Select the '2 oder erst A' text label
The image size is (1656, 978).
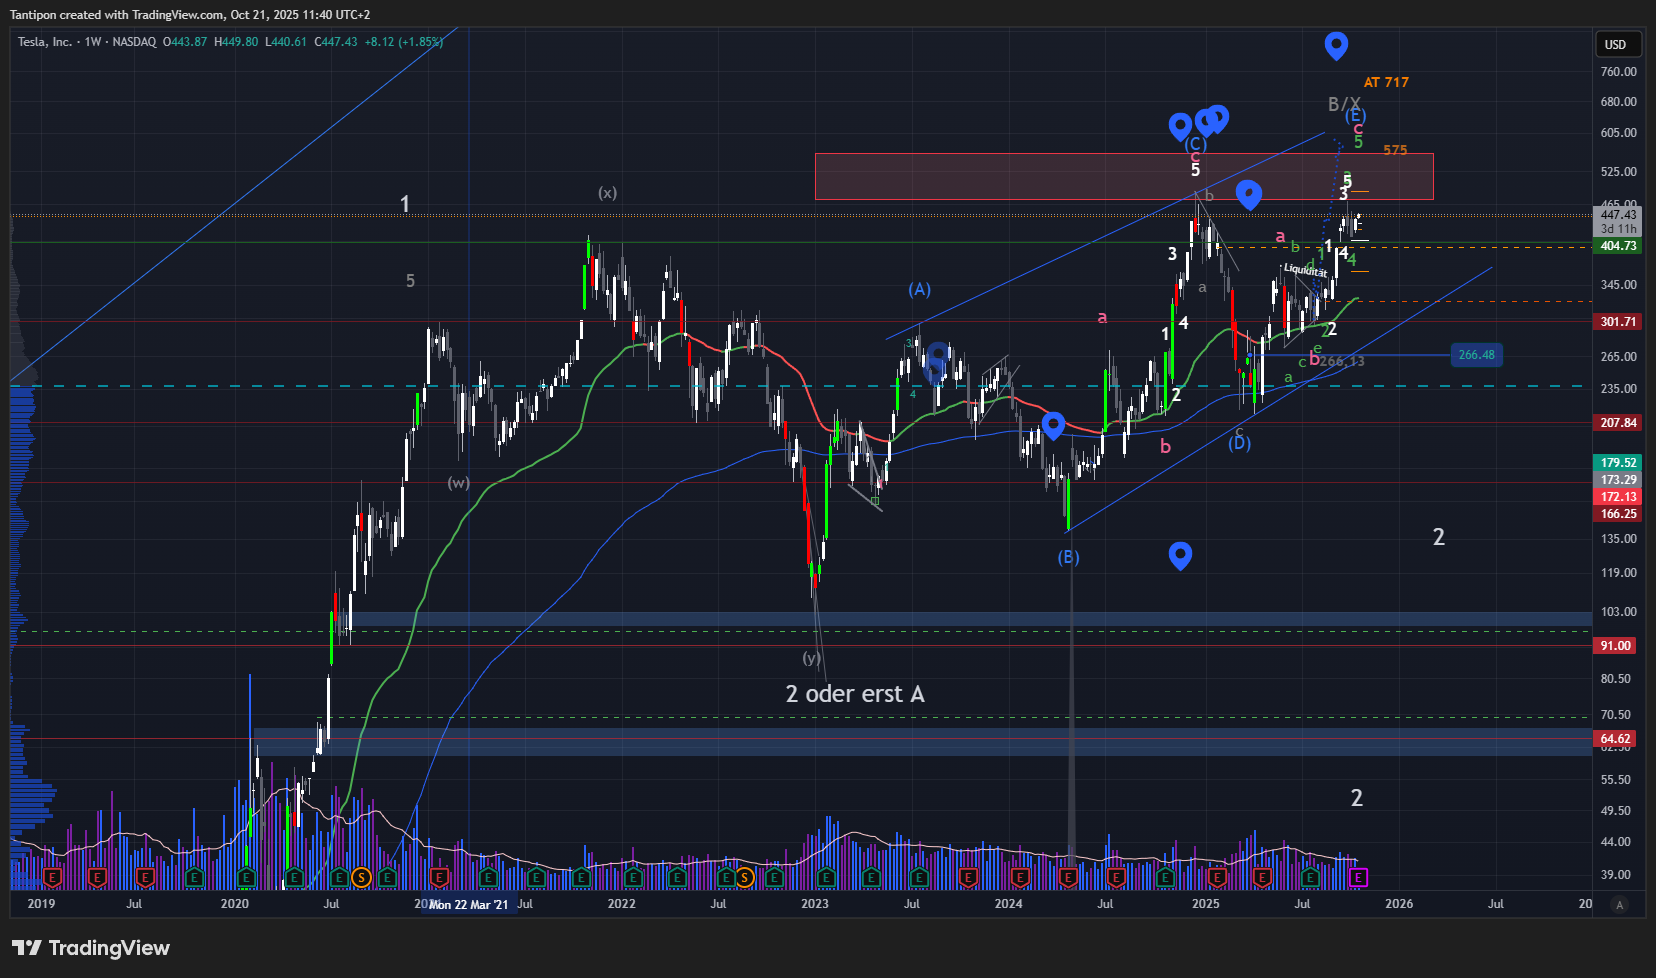tap(855, 694)
